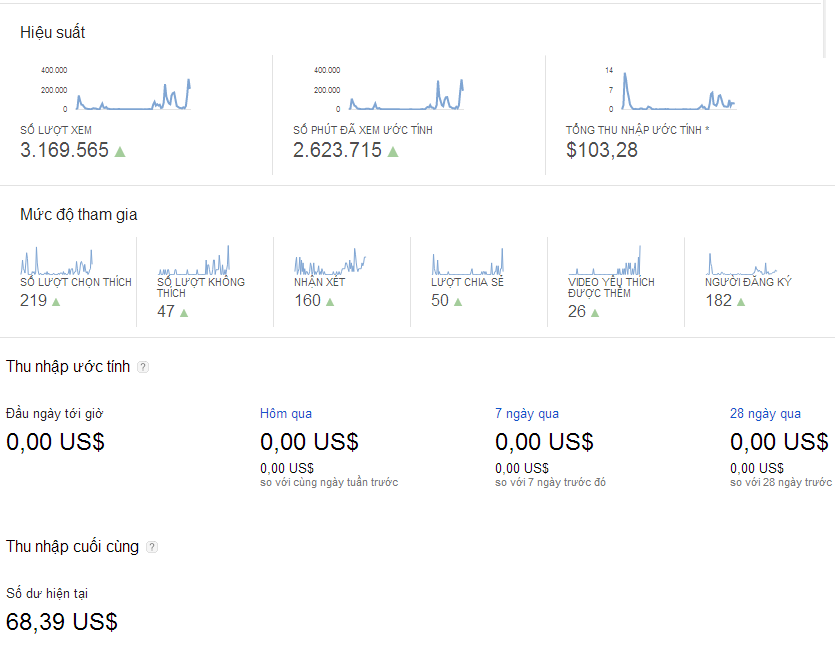Click green trend arrow beside 160 comments
The width and height of the screenshot is (835, 648).
[x=330, y=302]
